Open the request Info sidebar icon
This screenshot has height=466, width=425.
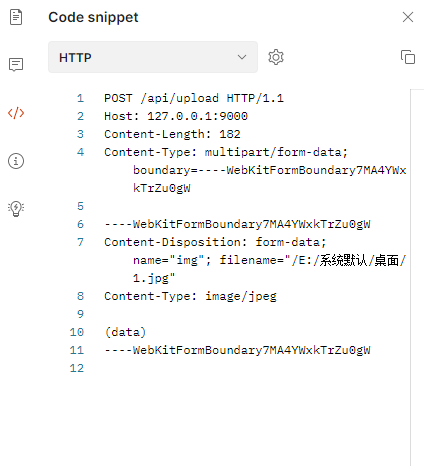pos(16,161)
